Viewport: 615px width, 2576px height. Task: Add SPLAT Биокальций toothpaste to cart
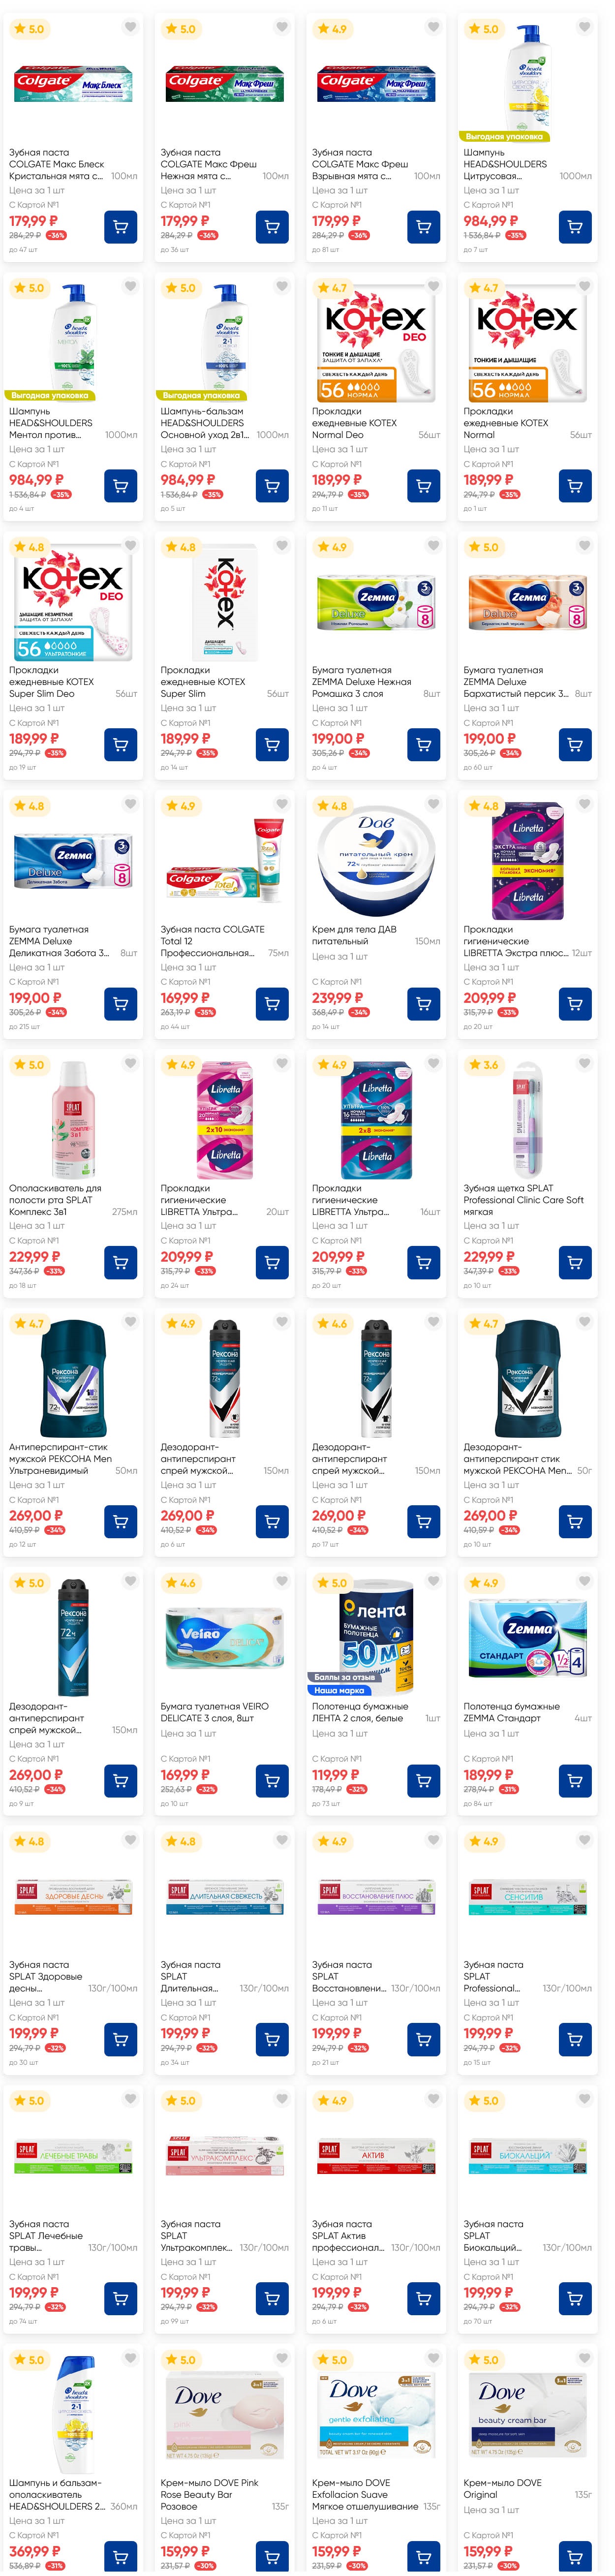point(575,2299)
